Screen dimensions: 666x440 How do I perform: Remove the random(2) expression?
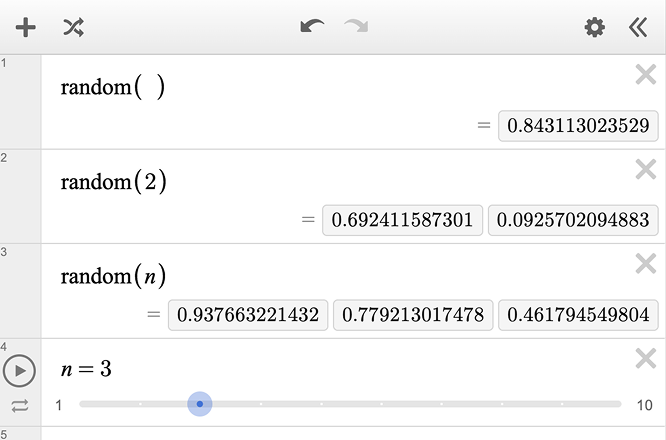point(645,170)
